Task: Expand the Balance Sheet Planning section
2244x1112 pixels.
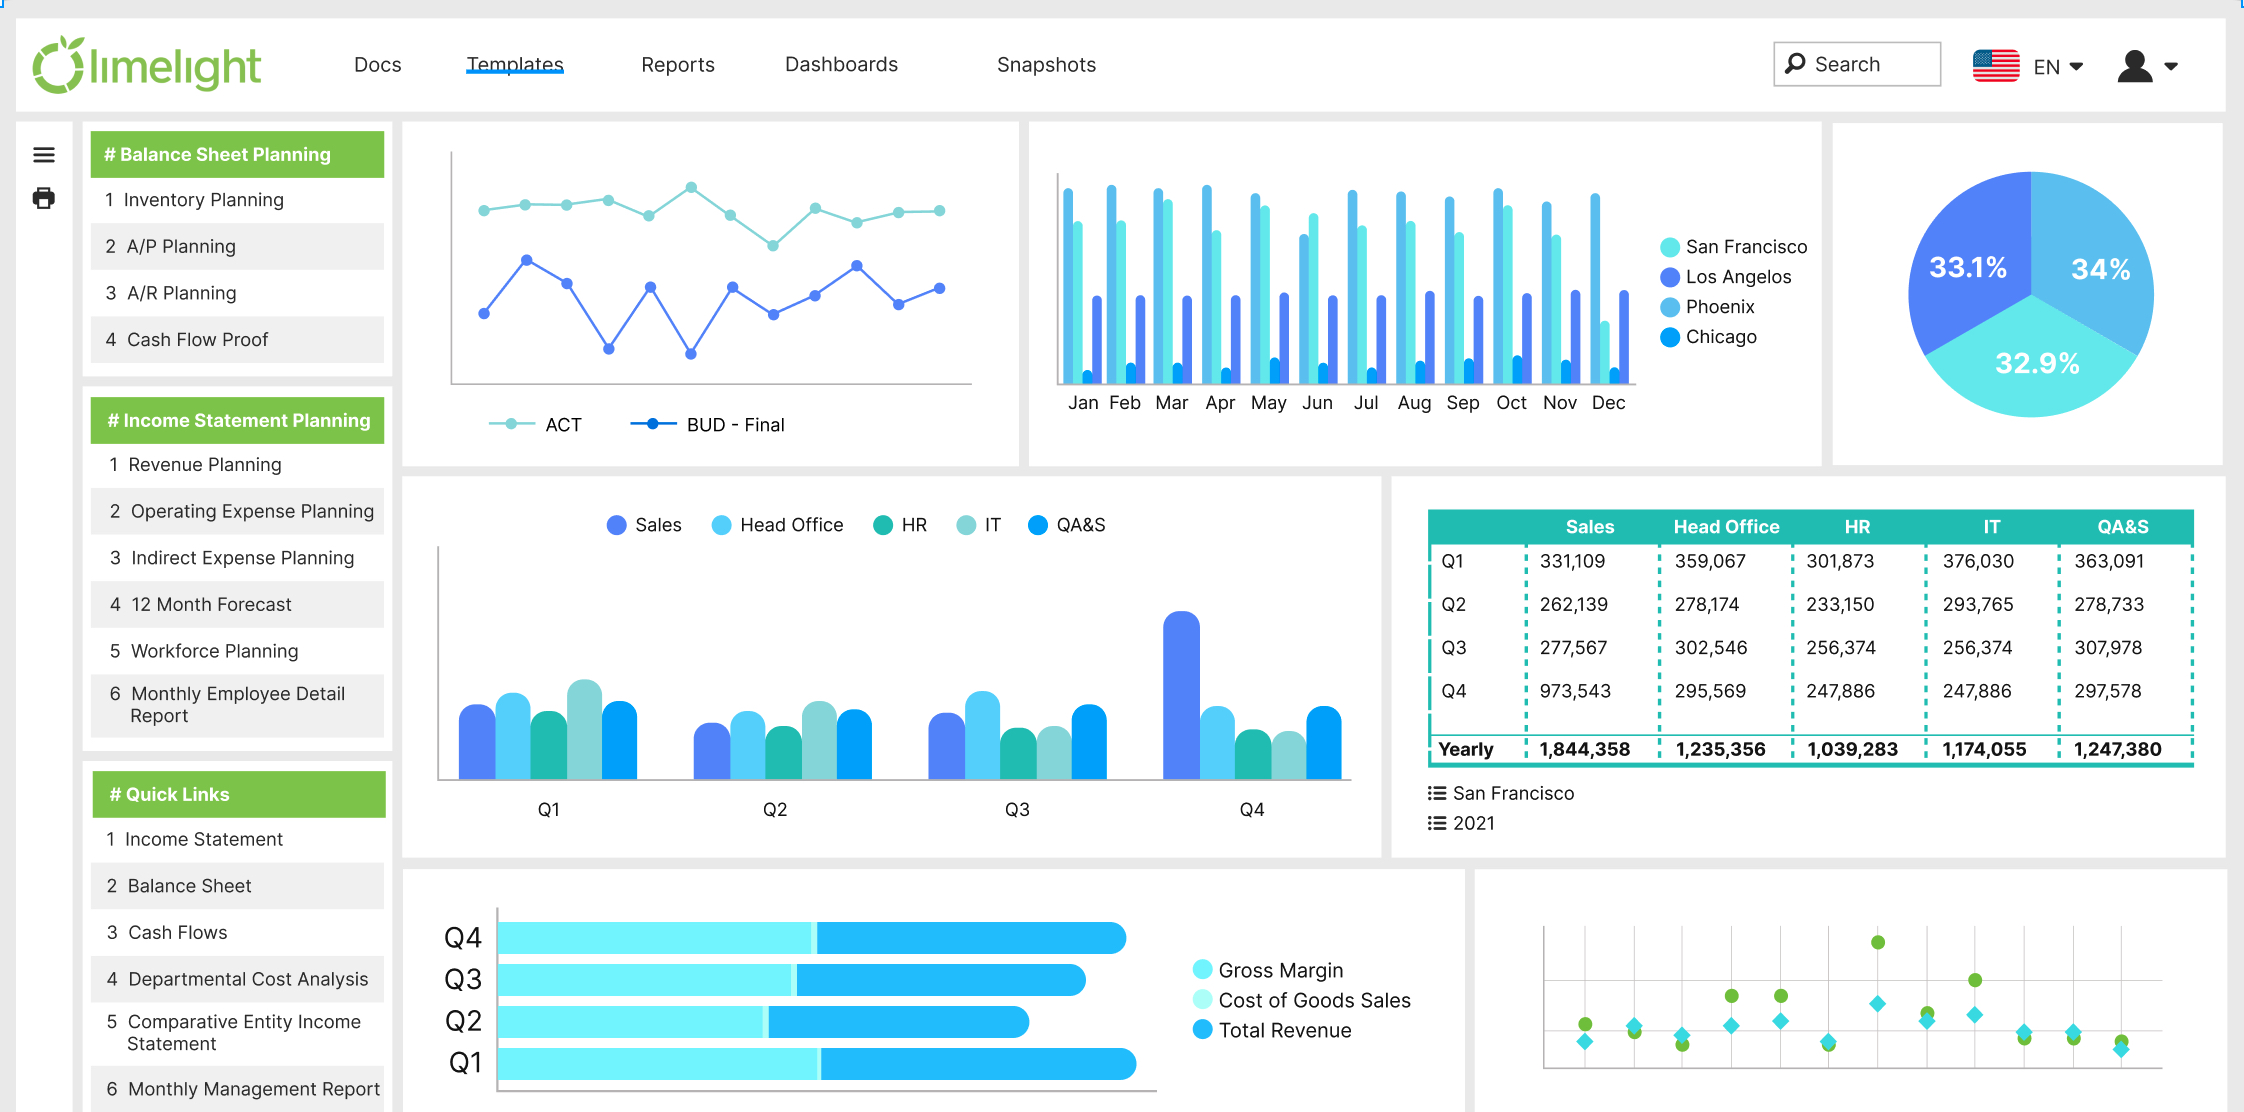Action: click(x=238, y=155)
